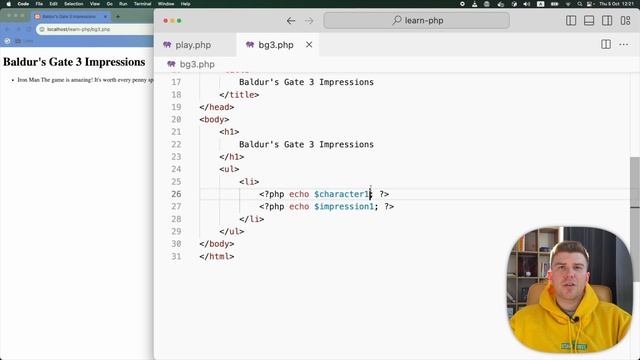640x360 pixels.
Task: Click Baldur's Gate 3 Impressions text on line 17
Action: [x=306, y=82]
